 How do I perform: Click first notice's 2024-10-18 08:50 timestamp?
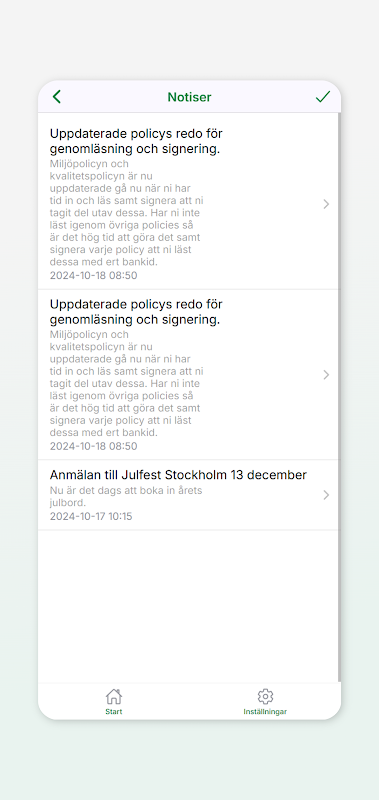point(93,276)
